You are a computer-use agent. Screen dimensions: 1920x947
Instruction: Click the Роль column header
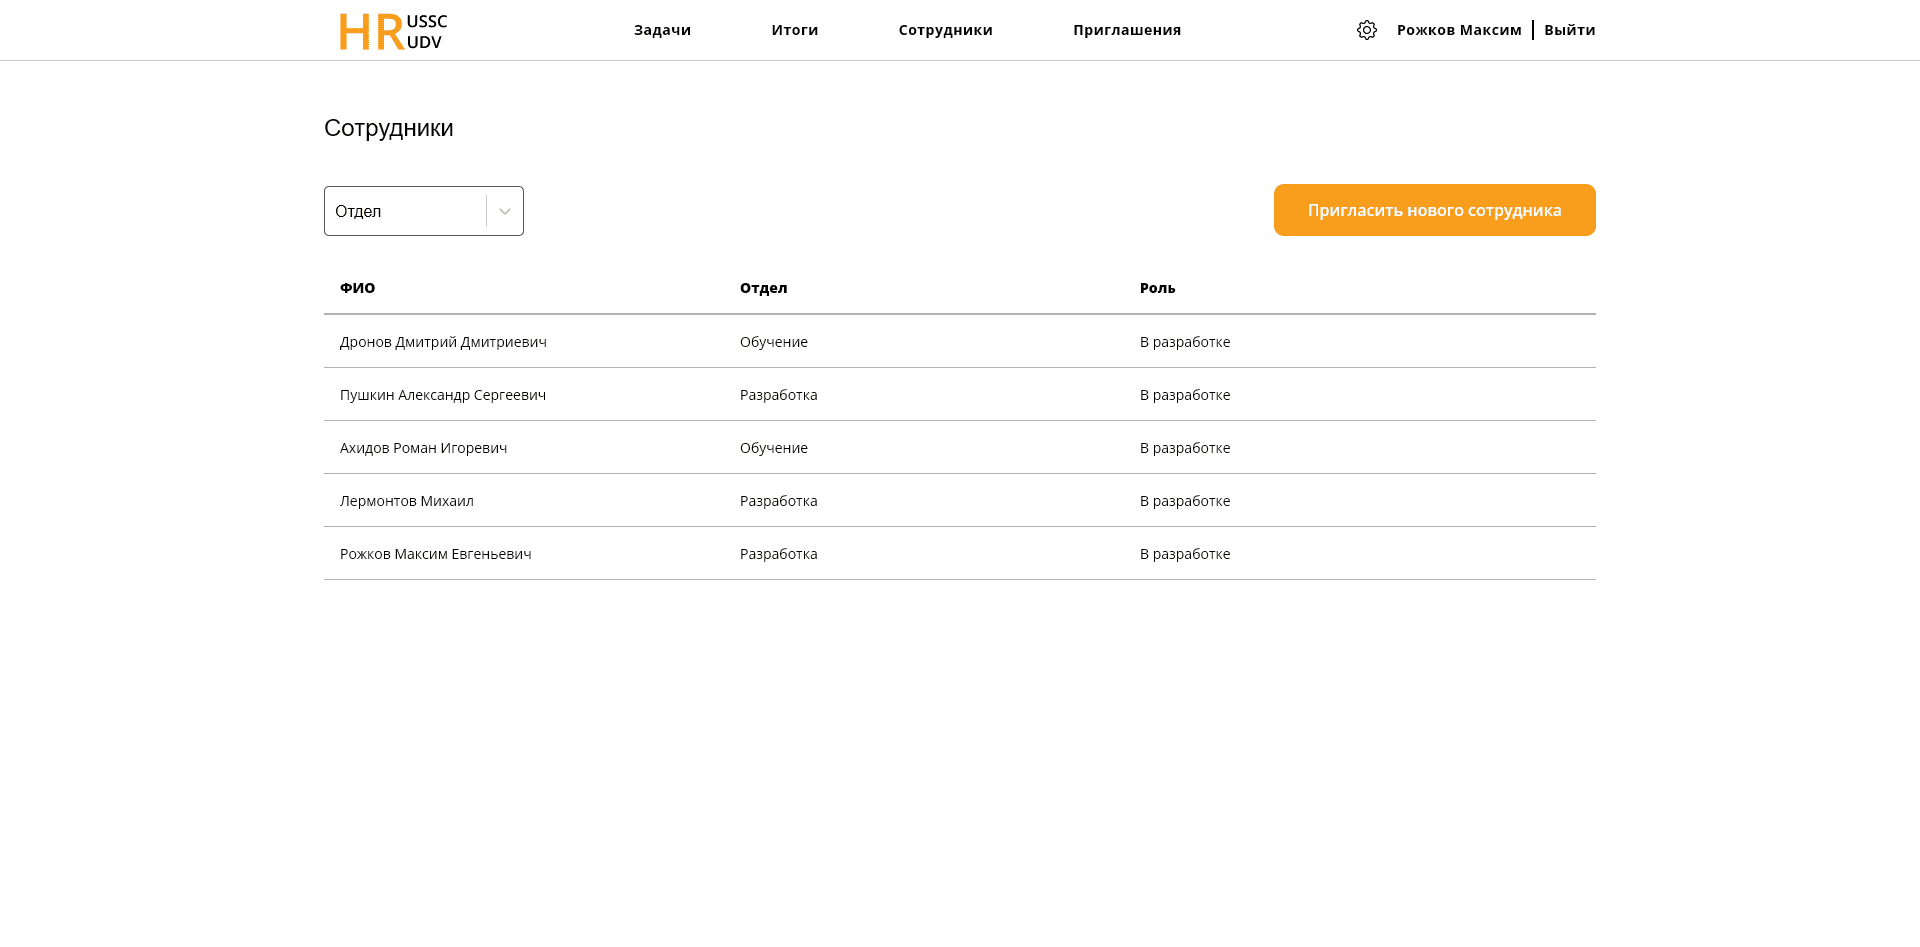[x=1157, y=288]
